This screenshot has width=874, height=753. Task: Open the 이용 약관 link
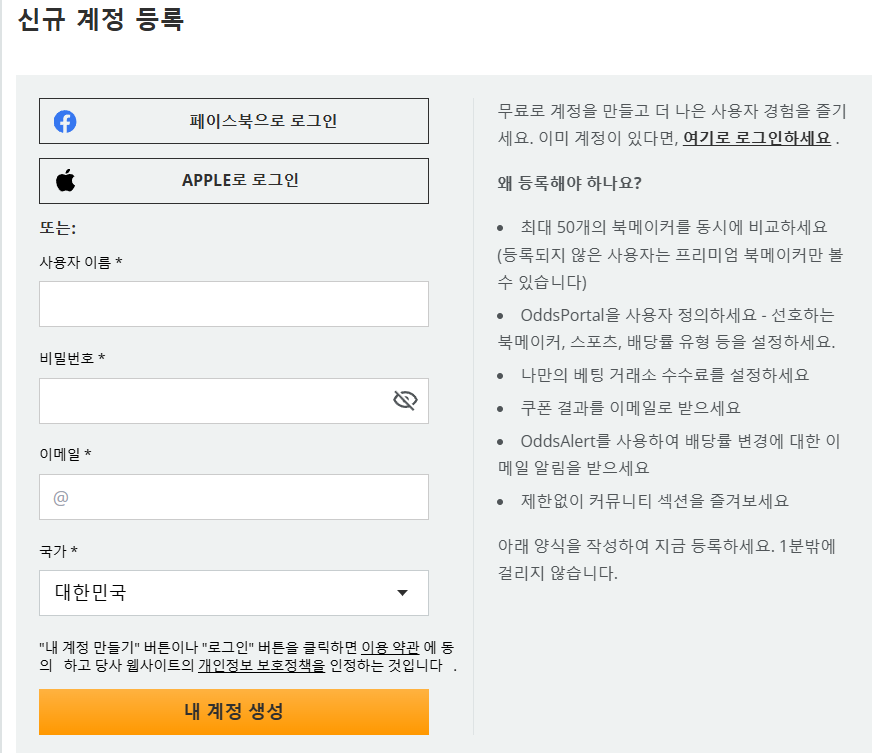[x=390, y=647]
